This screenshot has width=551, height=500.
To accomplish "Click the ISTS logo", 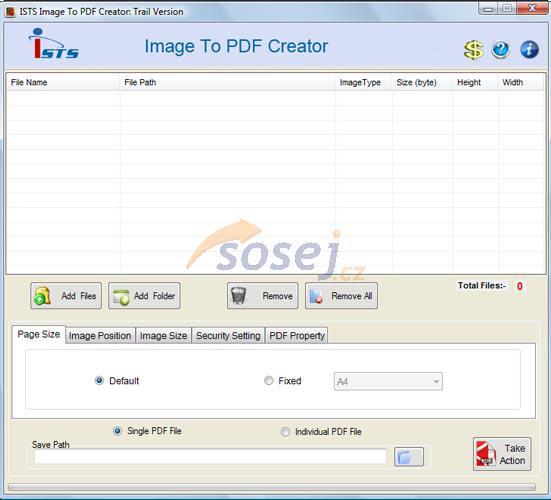I will click(53, 44).
